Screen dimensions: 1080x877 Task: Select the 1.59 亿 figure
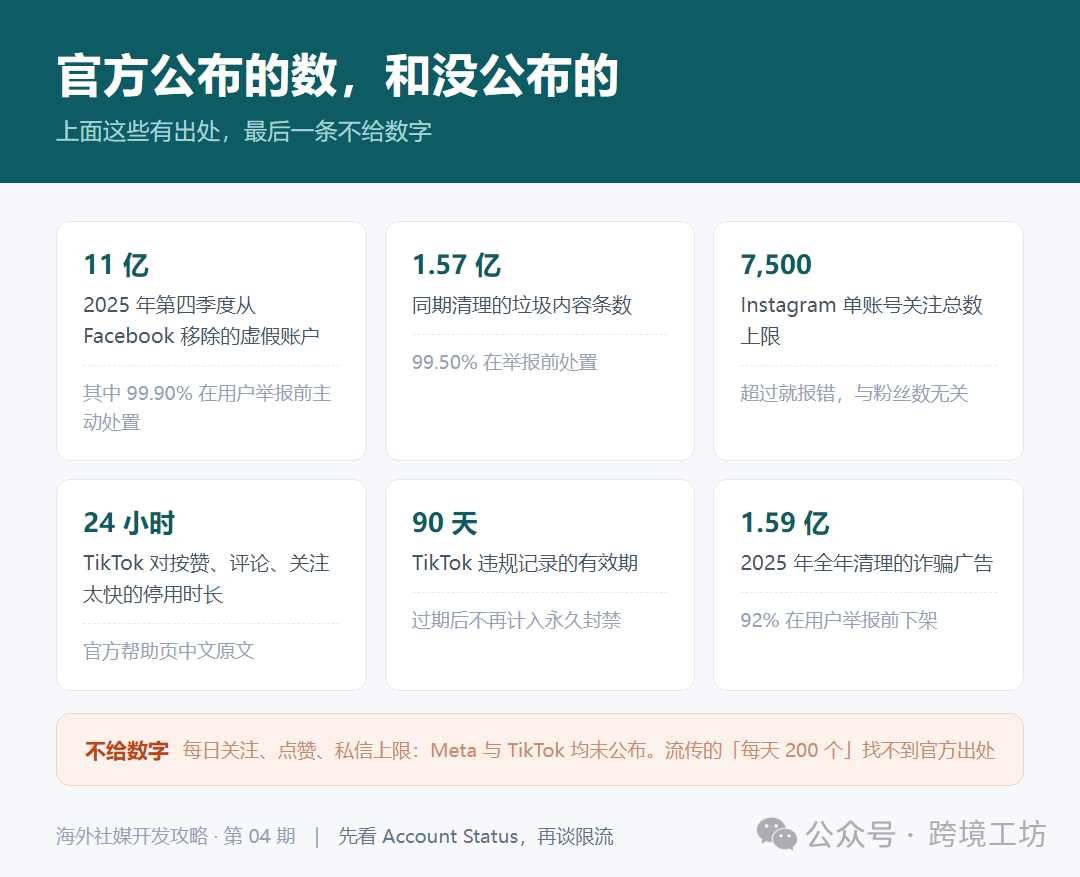pos(785,523)
